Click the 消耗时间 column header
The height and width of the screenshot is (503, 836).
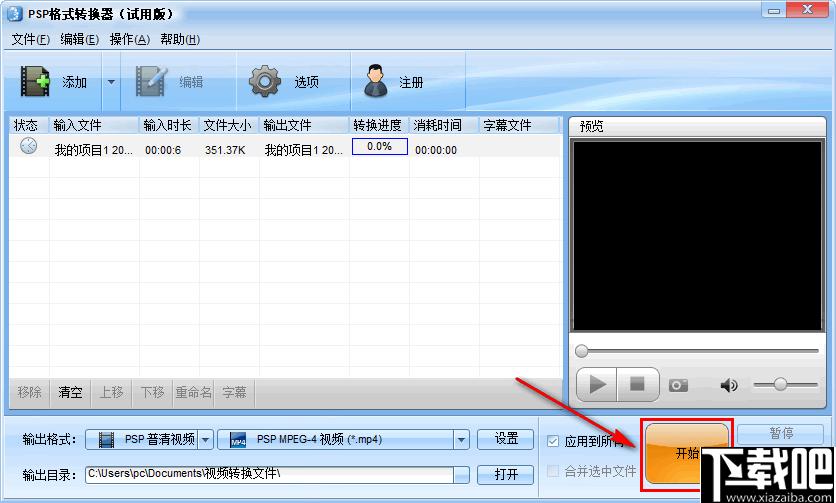(444, 125)
